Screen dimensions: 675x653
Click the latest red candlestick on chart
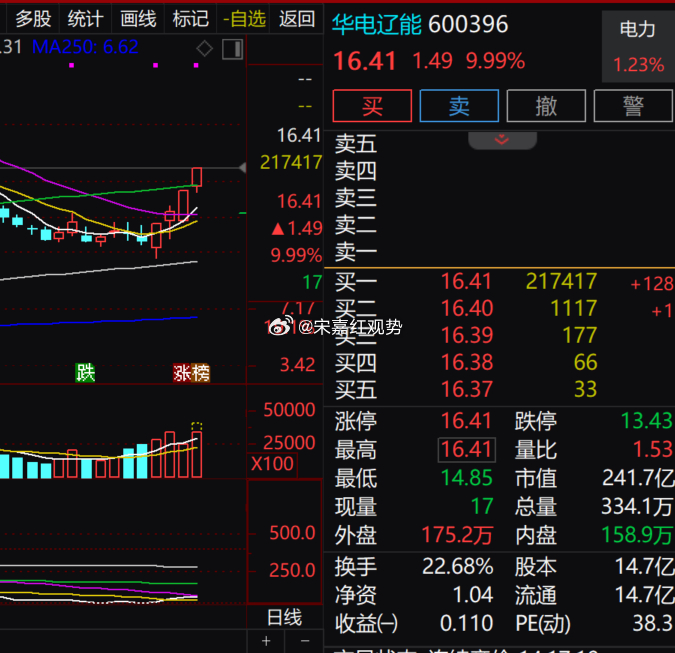pos(197,178)
